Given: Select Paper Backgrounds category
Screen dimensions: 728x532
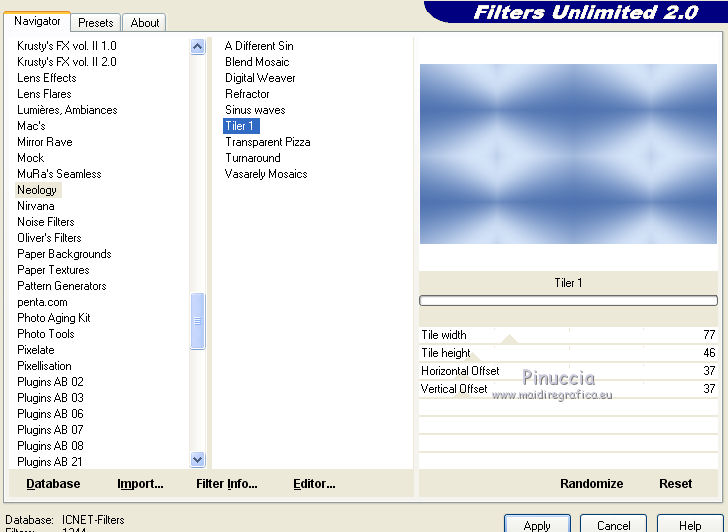Looking at the screenshot, I should pos(64,254).
